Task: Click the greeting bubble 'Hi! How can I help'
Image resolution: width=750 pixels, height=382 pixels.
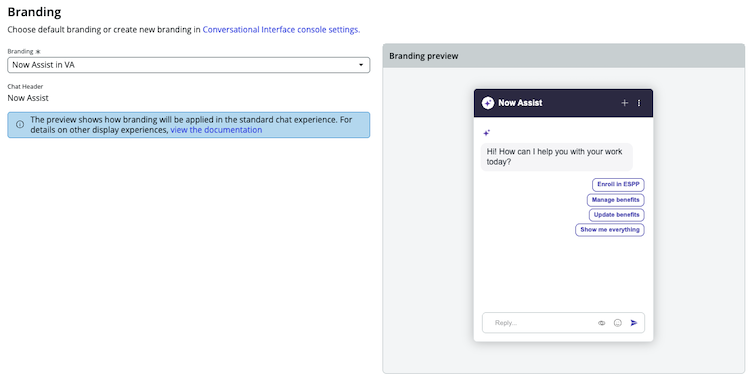Action: click(556, 157)
